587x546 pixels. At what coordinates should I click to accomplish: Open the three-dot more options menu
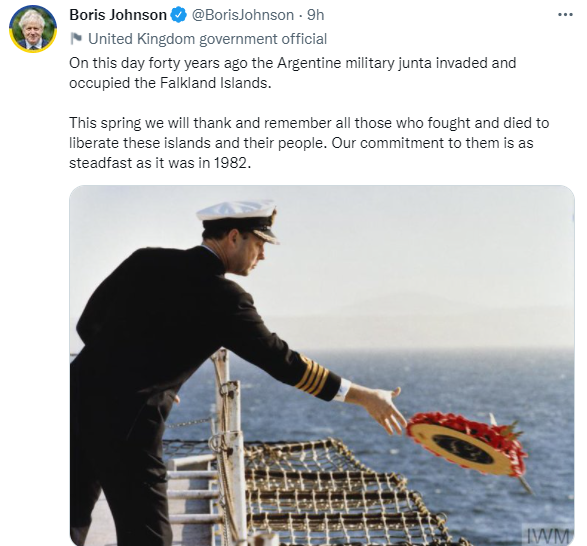565,15
